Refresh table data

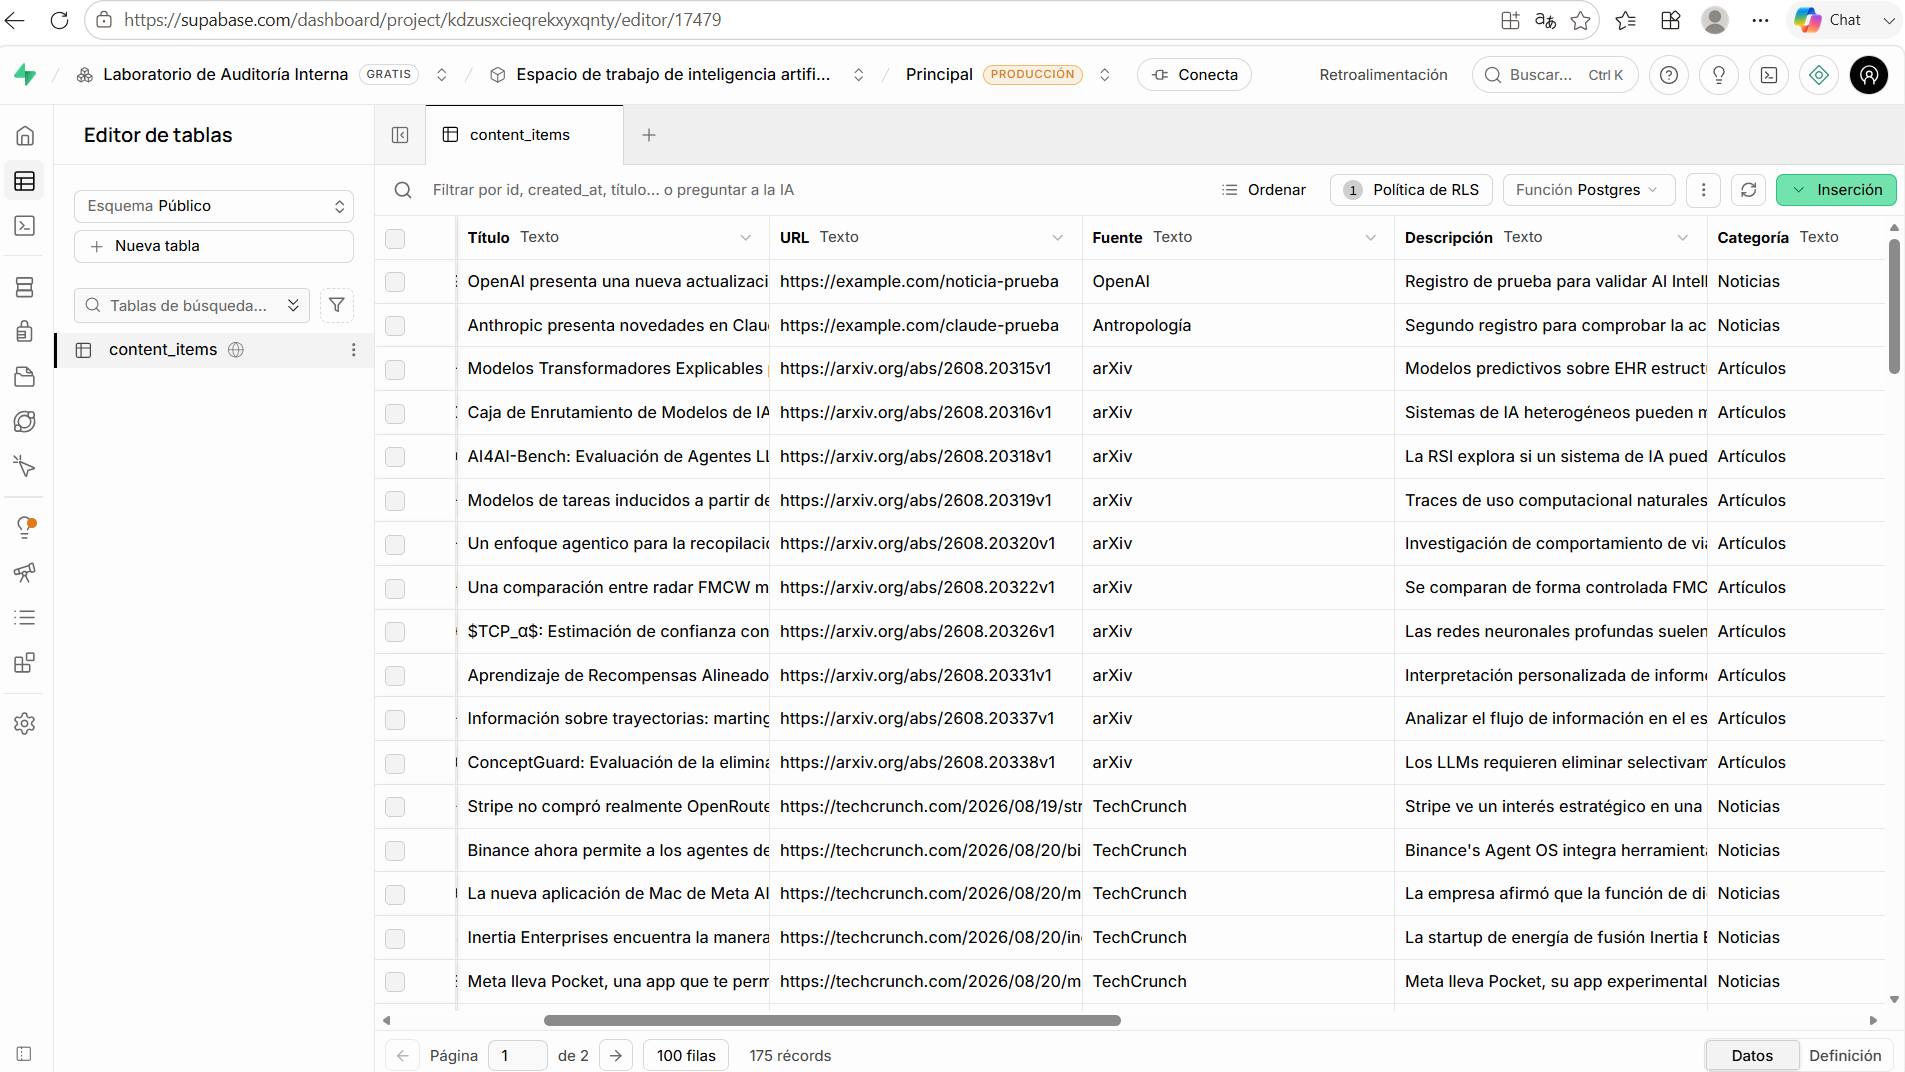[1748, 190]
